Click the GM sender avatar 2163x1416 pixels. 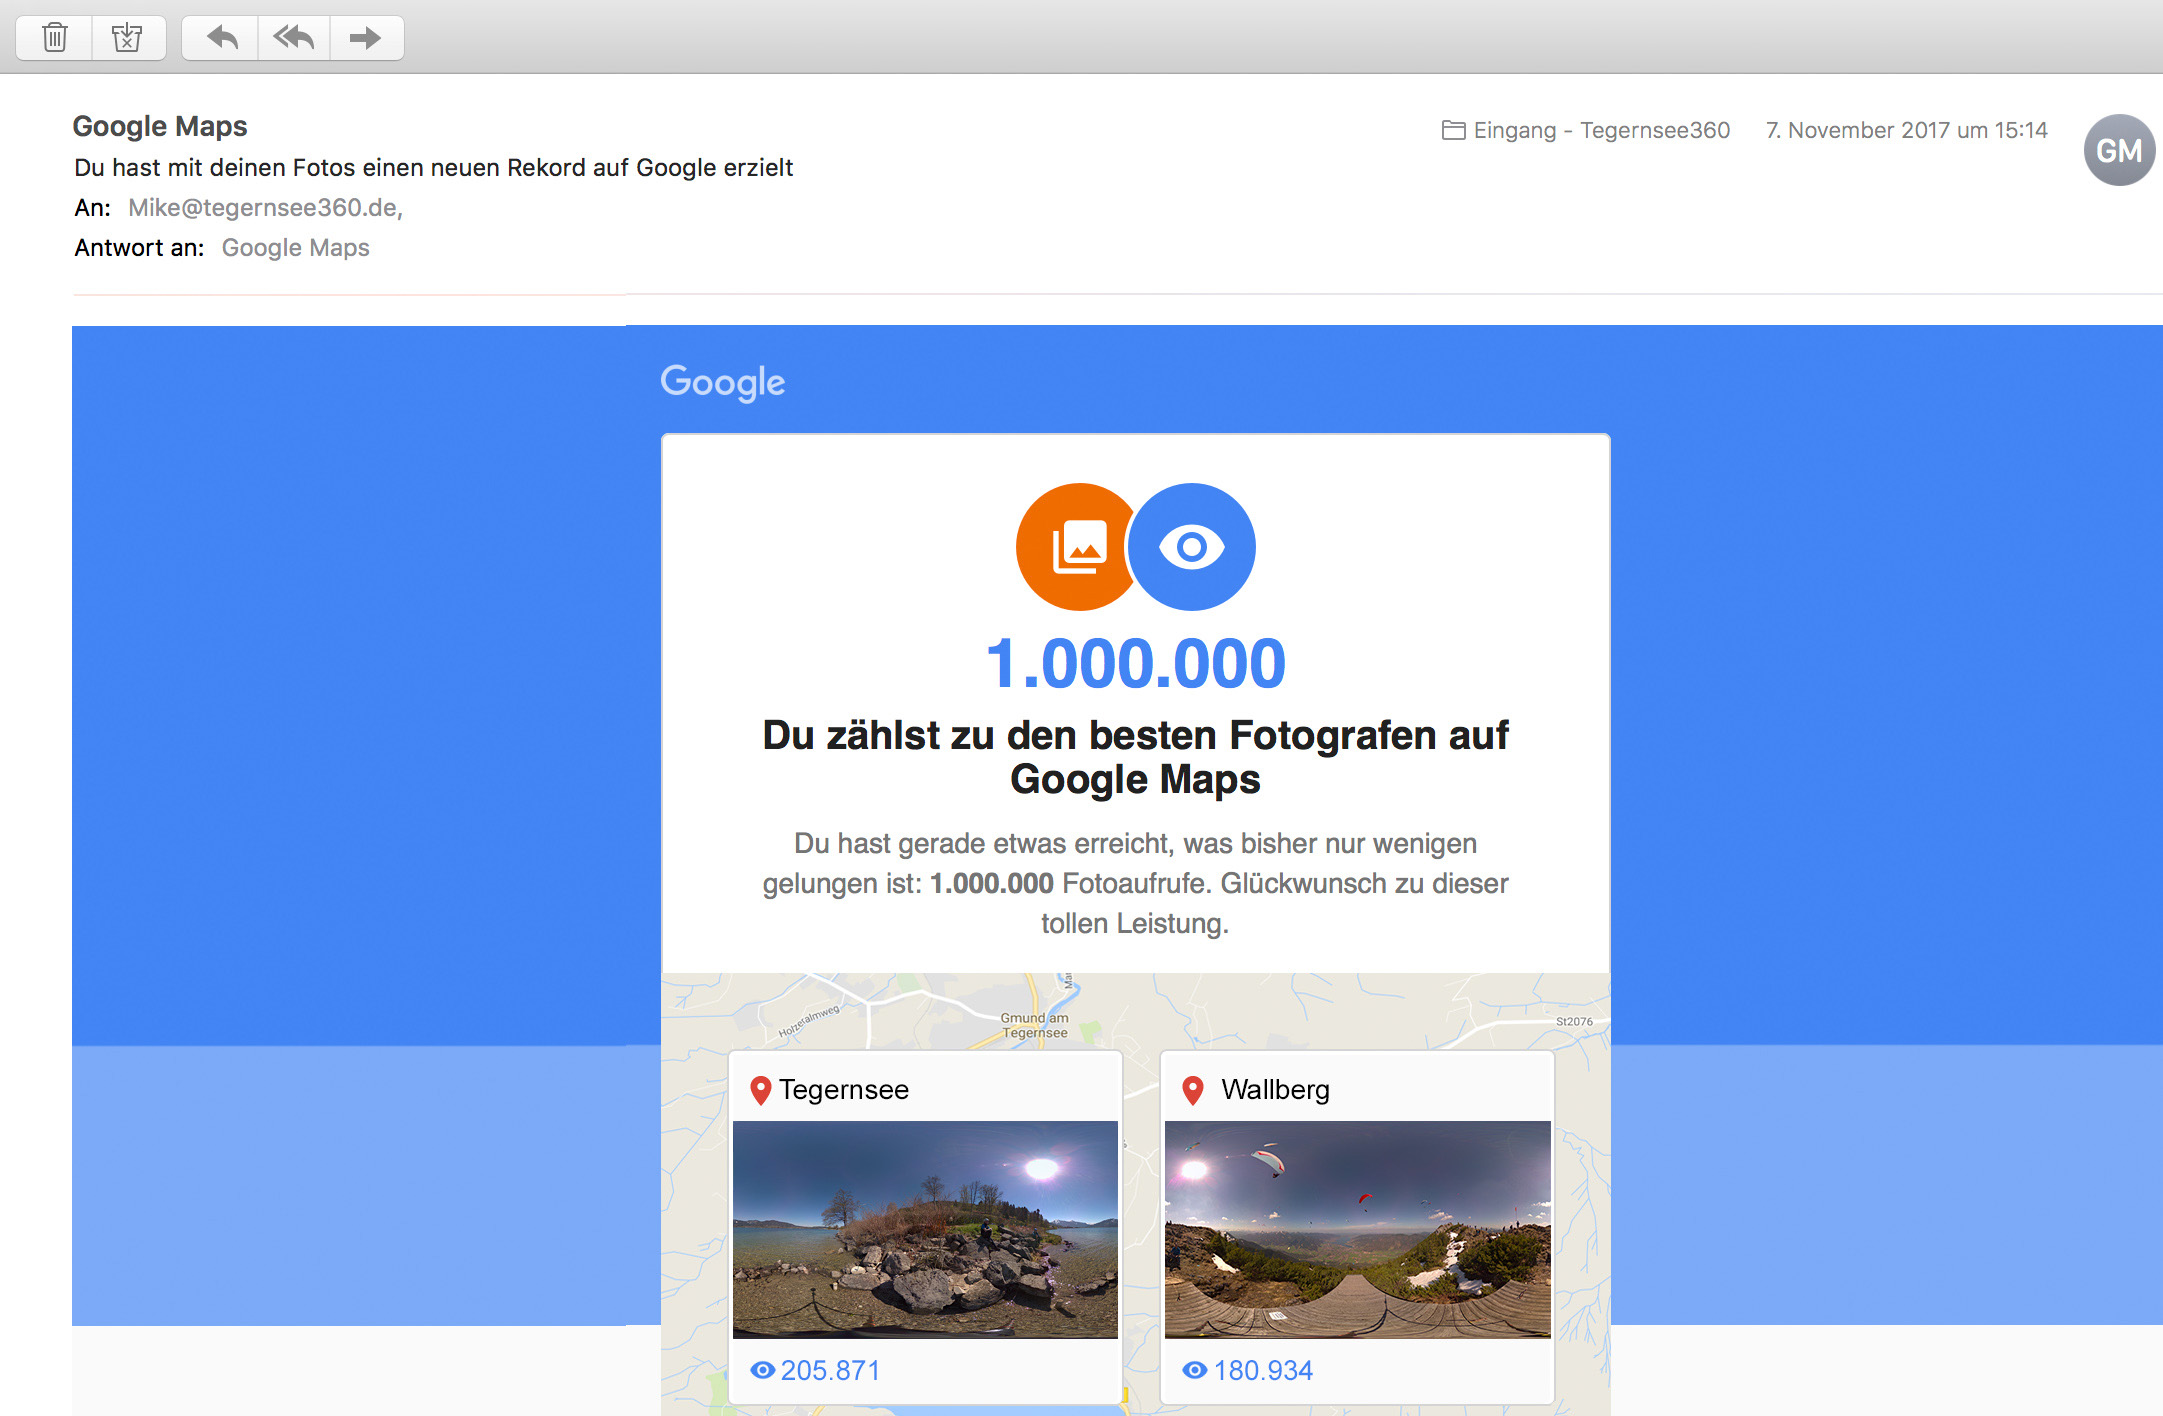(x=2118, y=150)
